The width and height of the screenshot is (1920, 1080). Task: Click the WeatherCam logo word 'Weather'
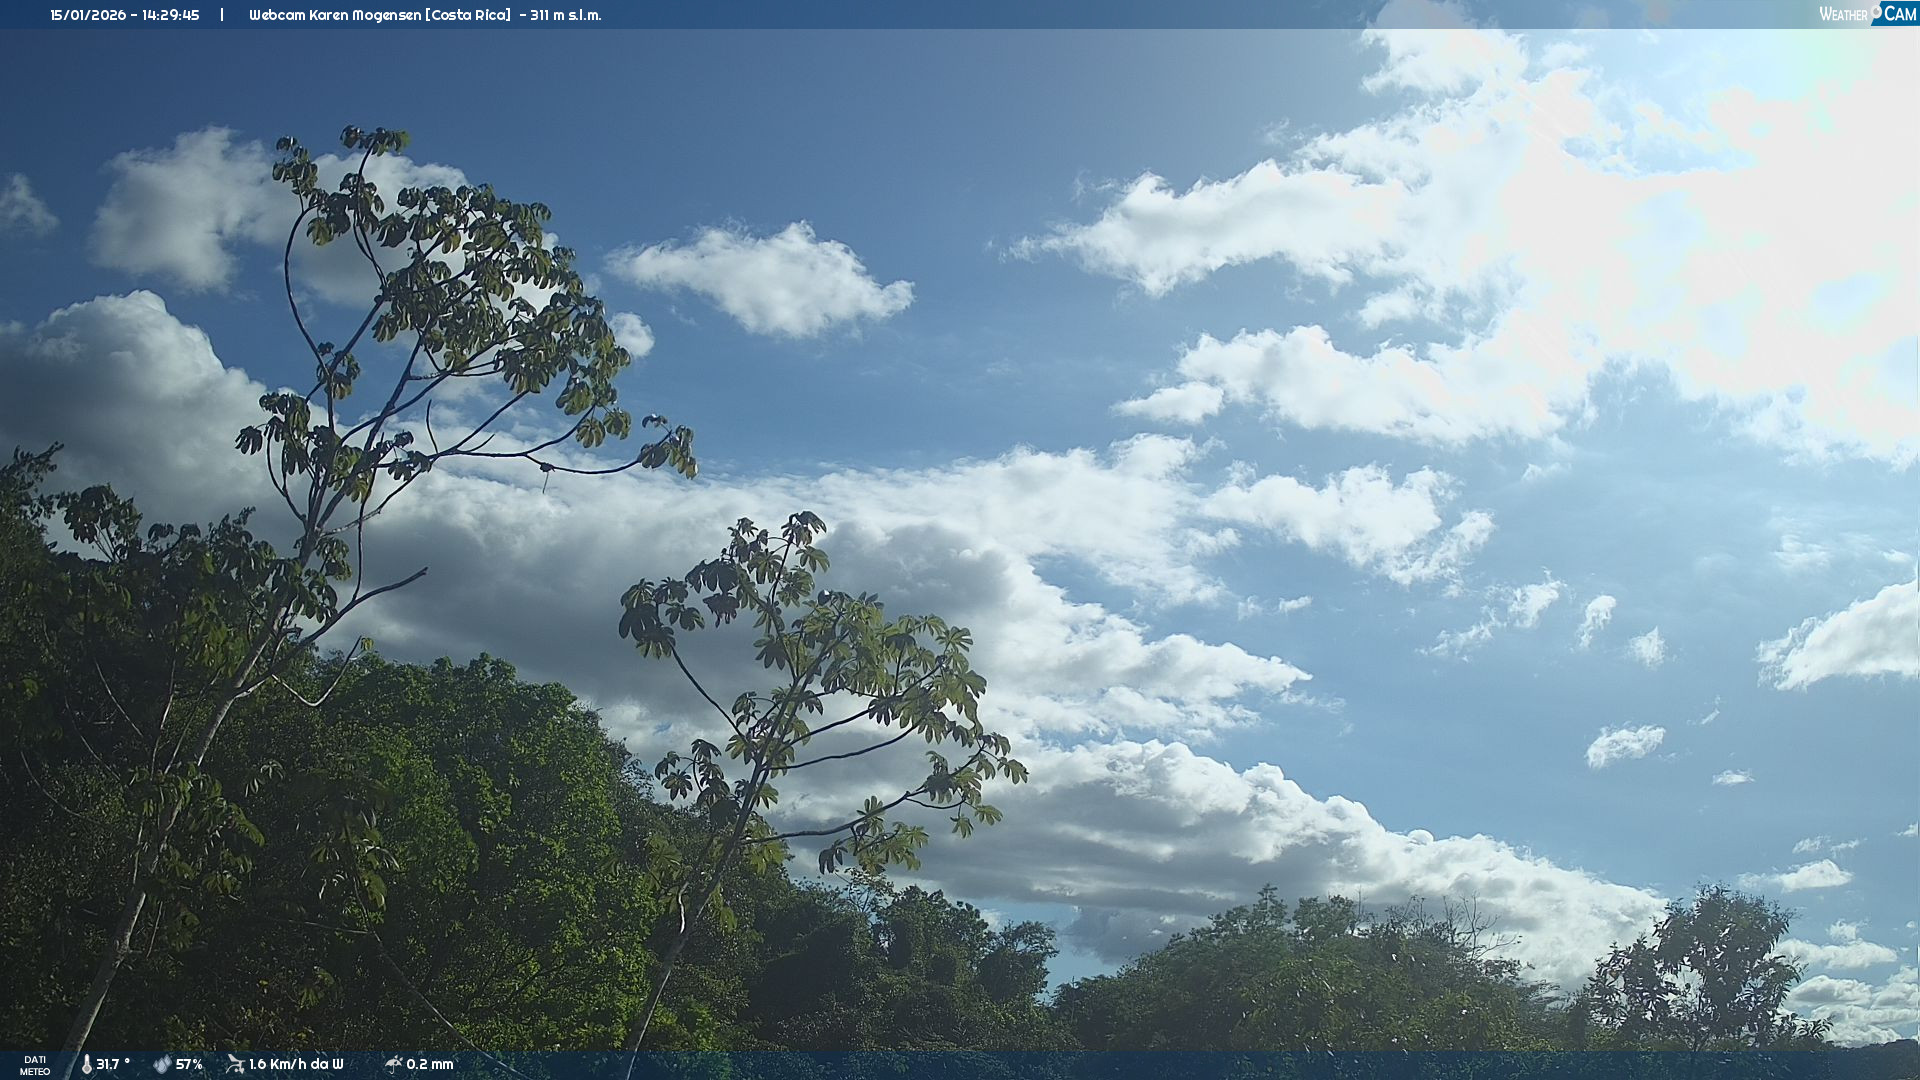tap(1842, 14)
